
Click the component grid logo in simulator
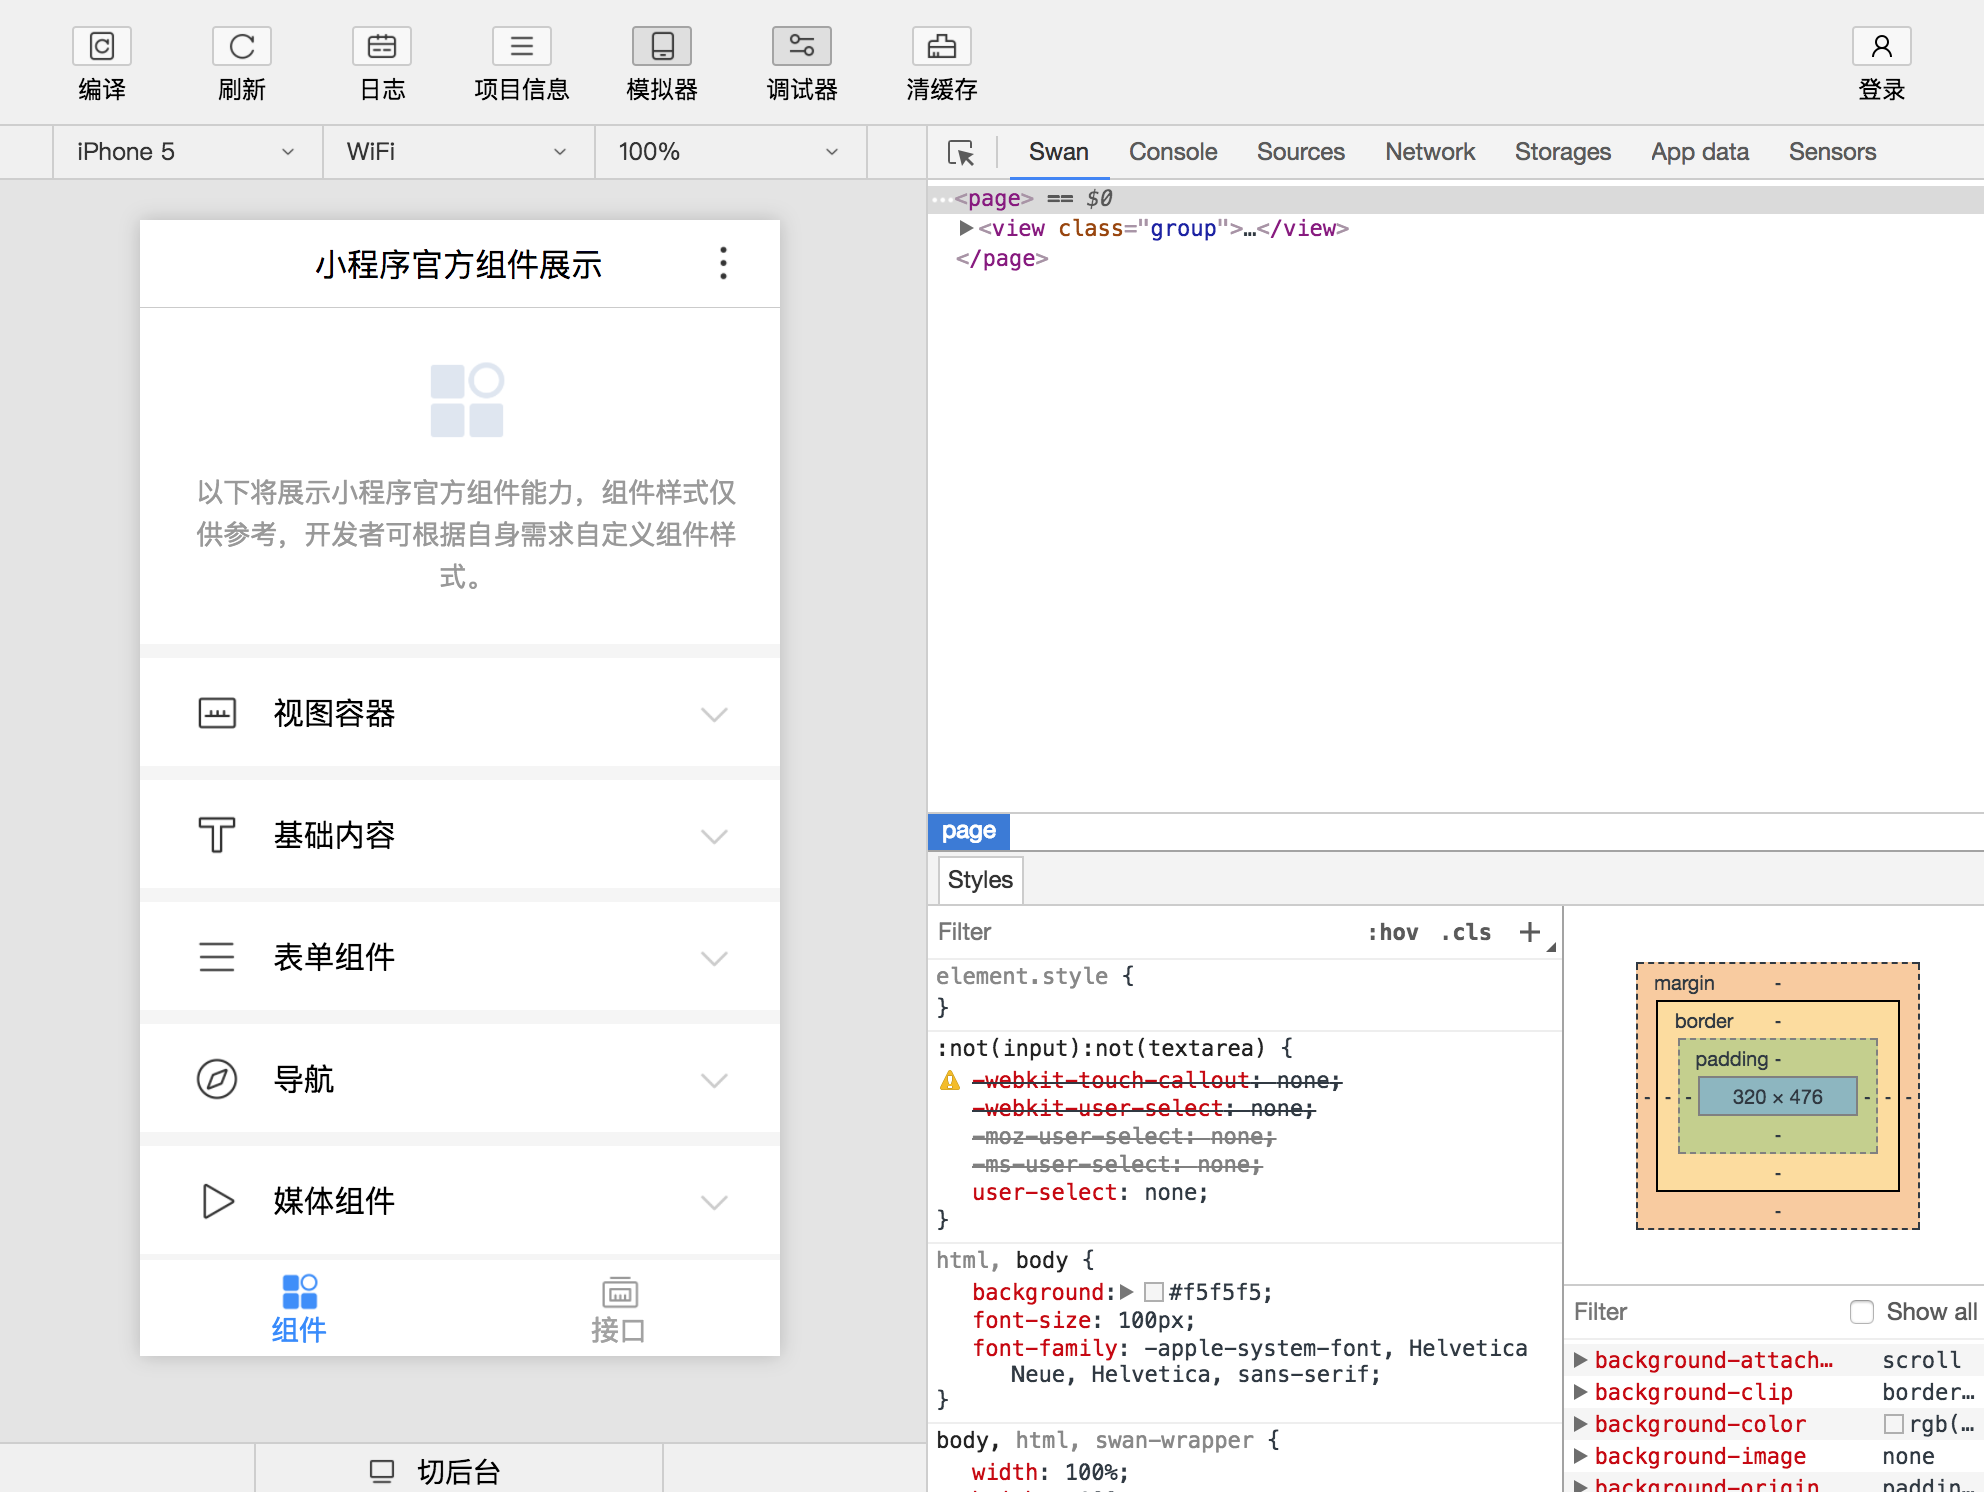(x=467, y=400)
